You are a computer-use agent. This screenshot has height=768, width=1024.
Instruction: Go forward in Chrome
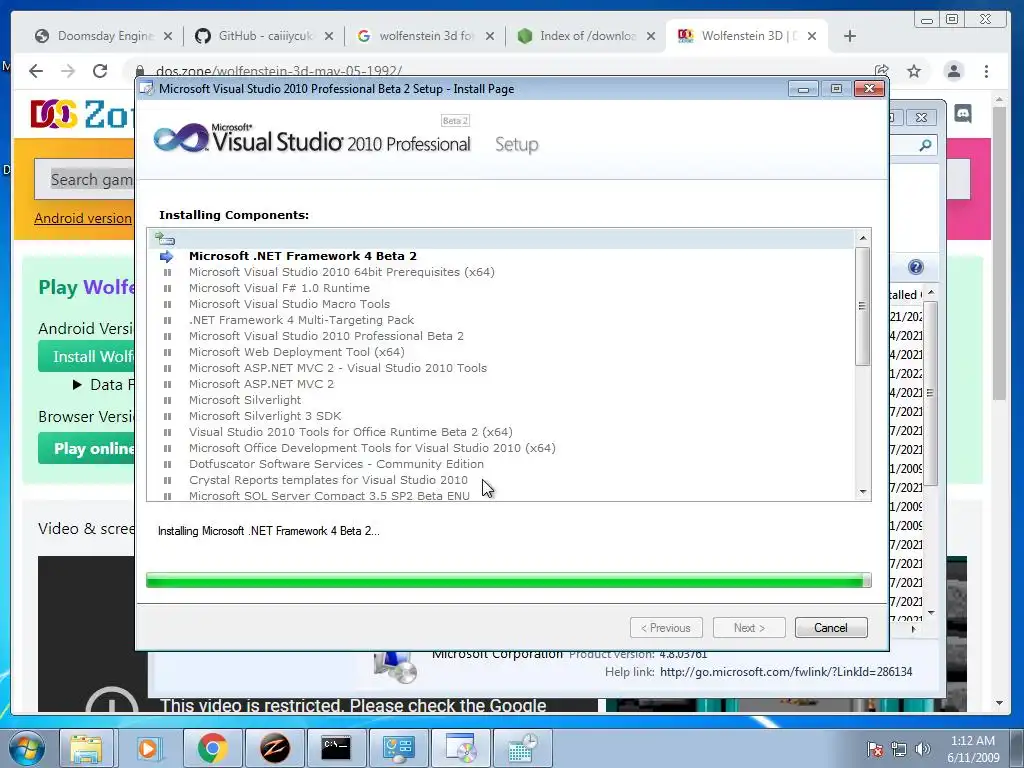click(x=68, y=71)
